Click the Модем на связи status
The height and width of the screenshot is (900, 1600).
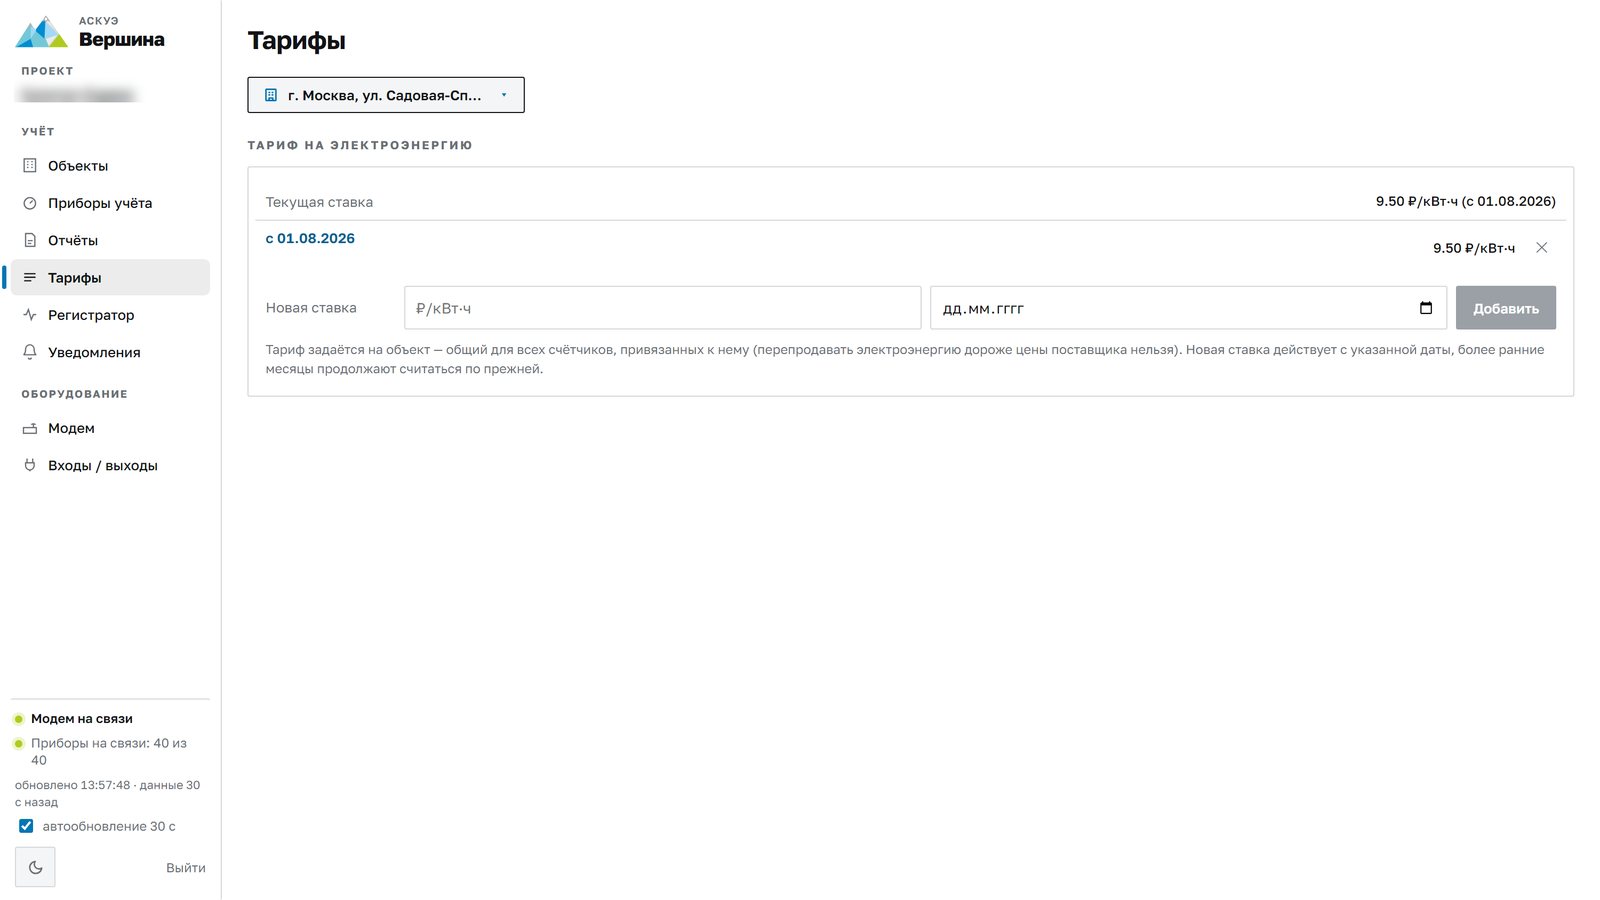coord(81,719)
